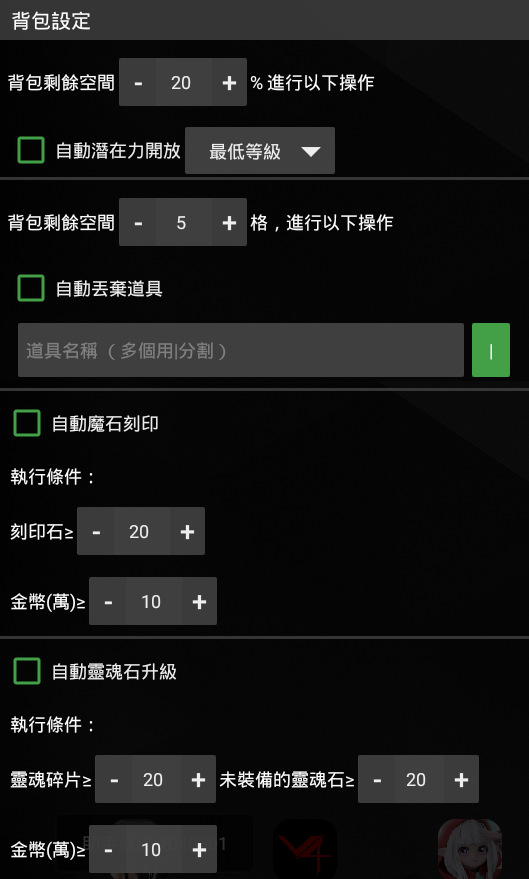This screenshot has width=529, height=879.
Task: Decrease 金幣(萬) under magic stone engraving
Action: (108, 602)
